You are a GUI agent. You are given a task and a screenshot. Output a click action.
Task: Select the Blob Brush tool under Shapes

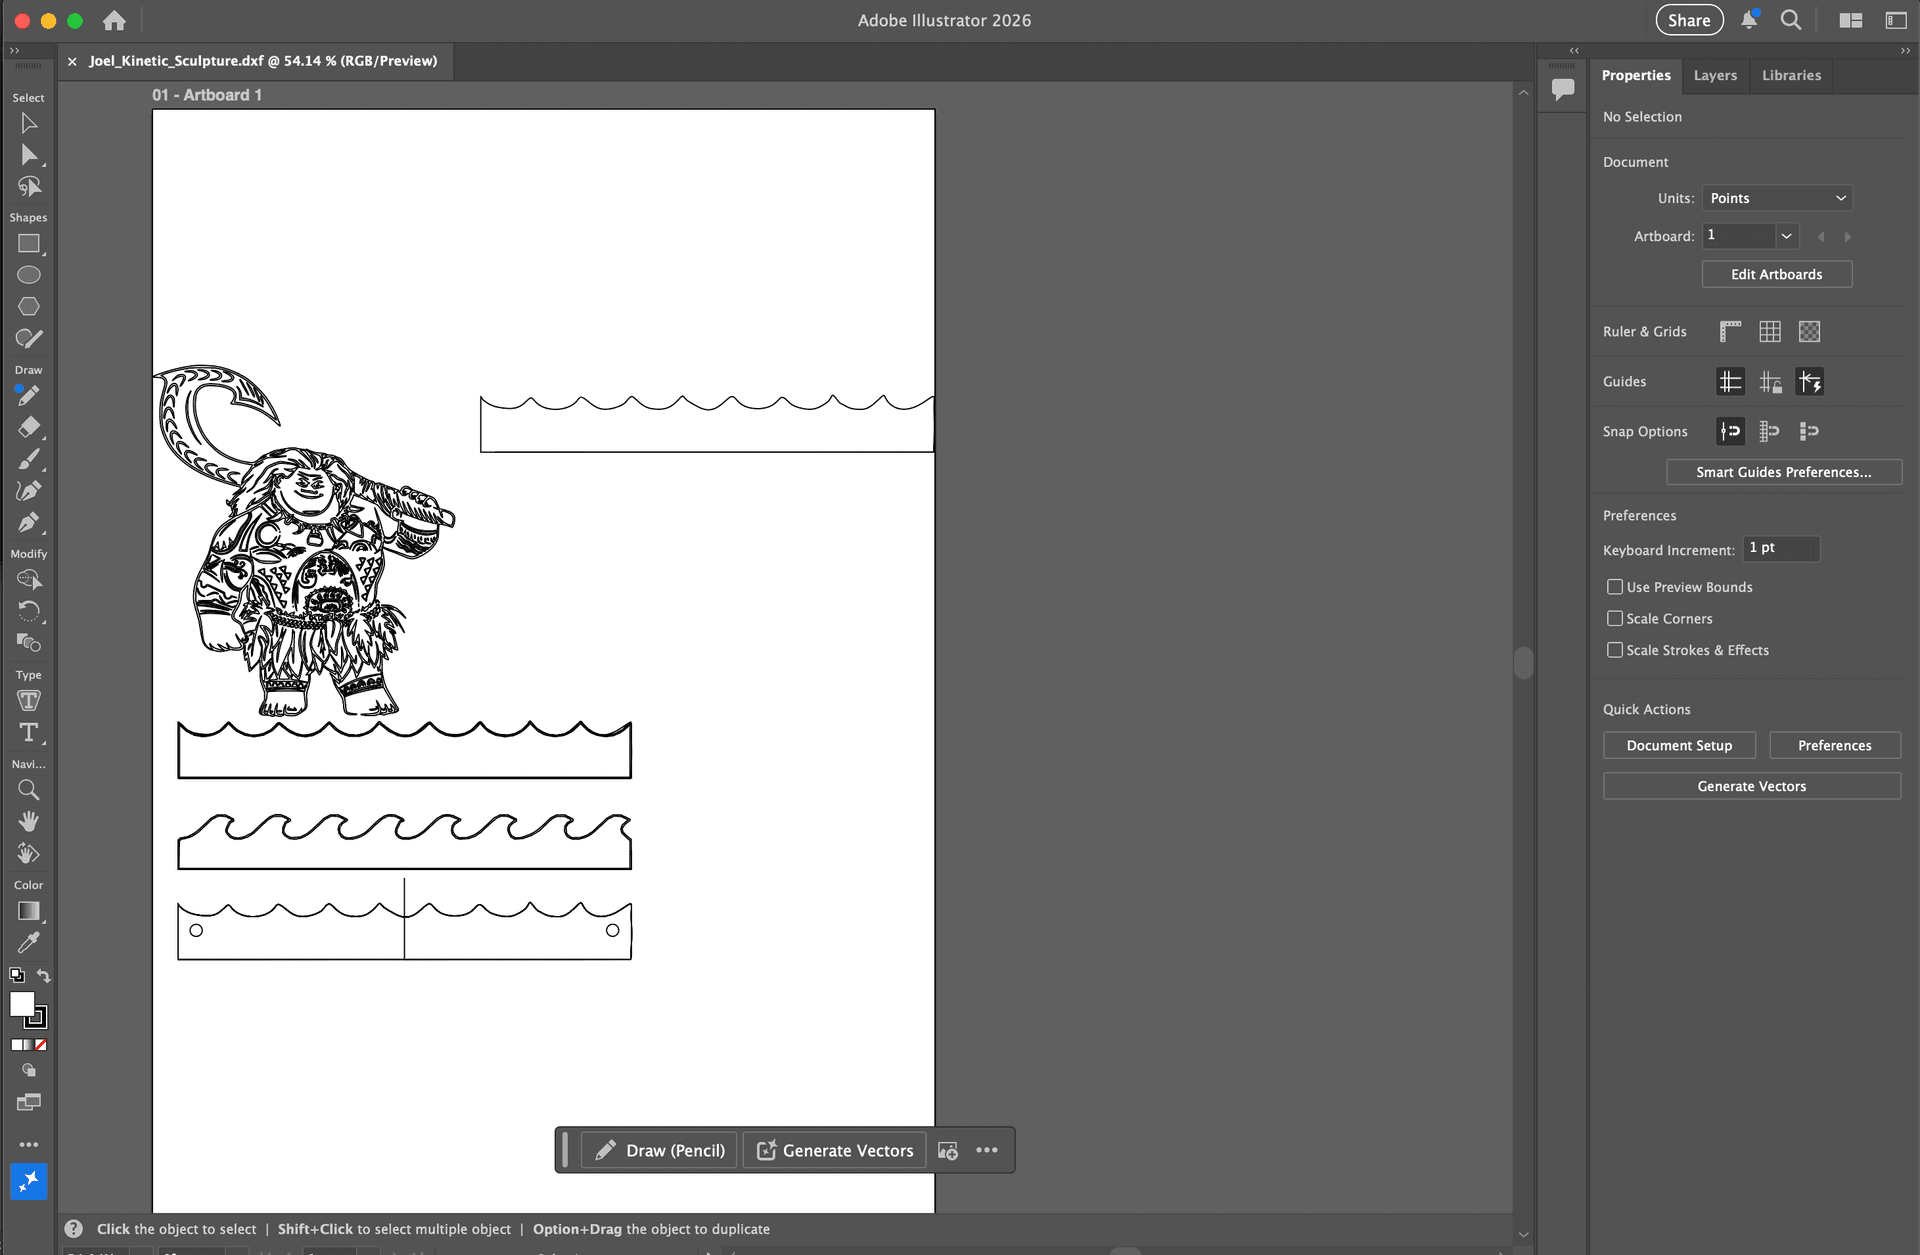click(29, 339)
